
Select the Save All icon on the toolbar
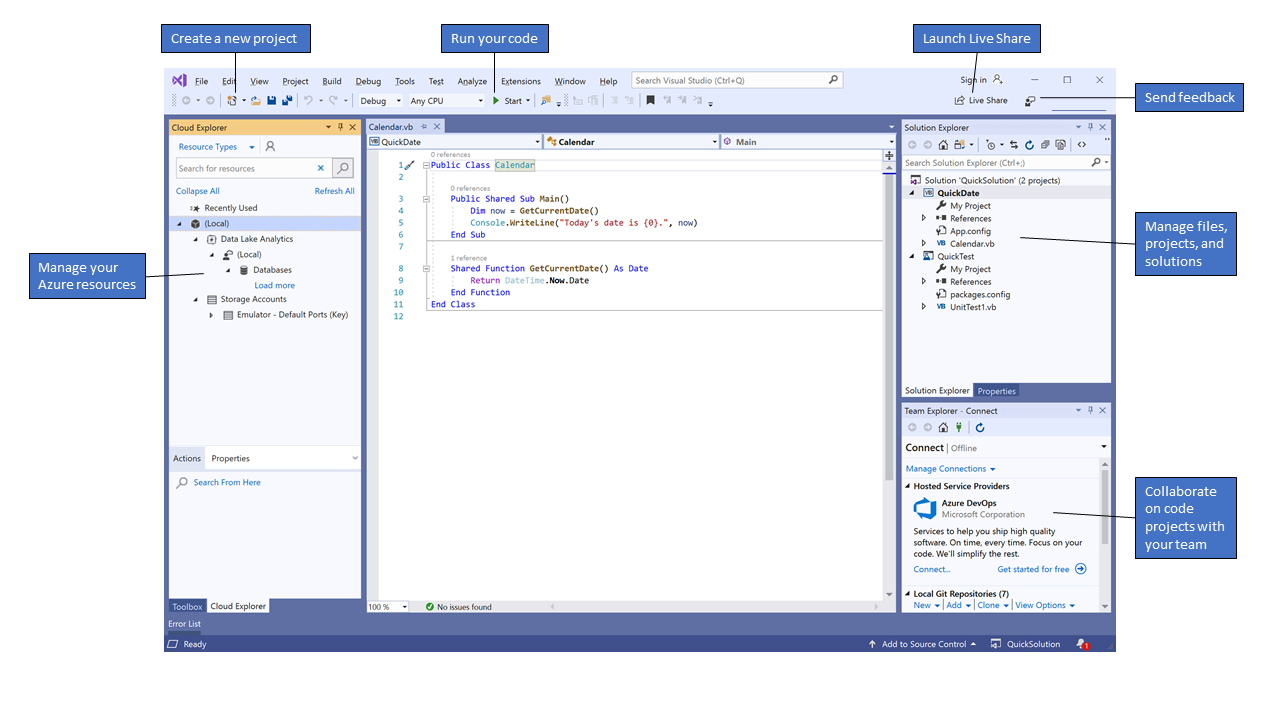point(285,100)
